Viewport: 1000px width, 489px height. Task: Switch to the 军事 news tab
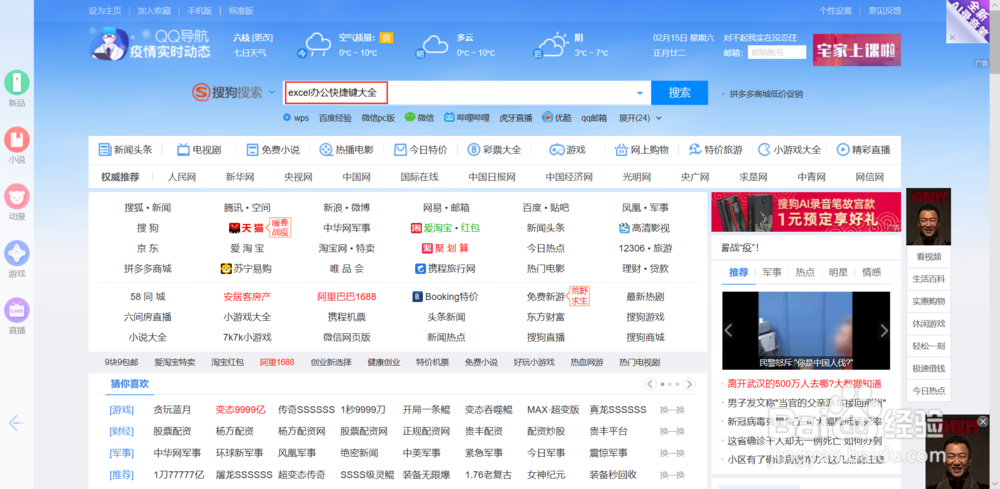(772, 272)
